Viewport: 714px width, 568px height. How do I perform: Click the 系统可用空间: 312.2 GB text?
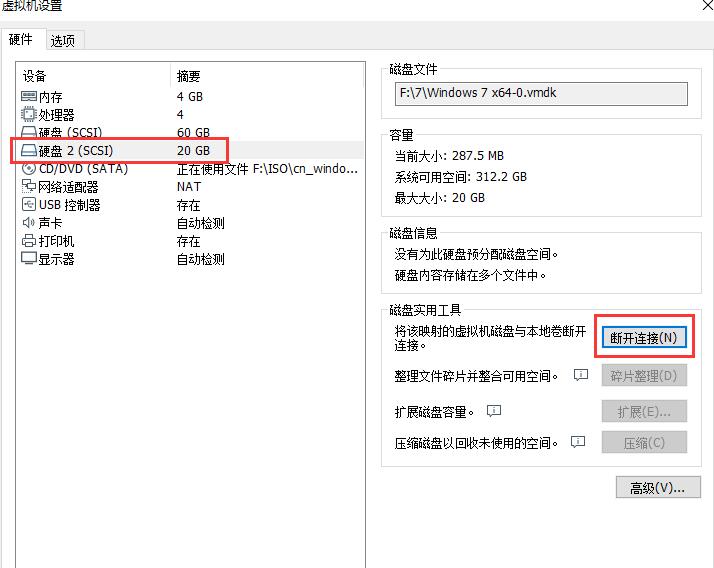pyautogui.click(x=461, y=177)
